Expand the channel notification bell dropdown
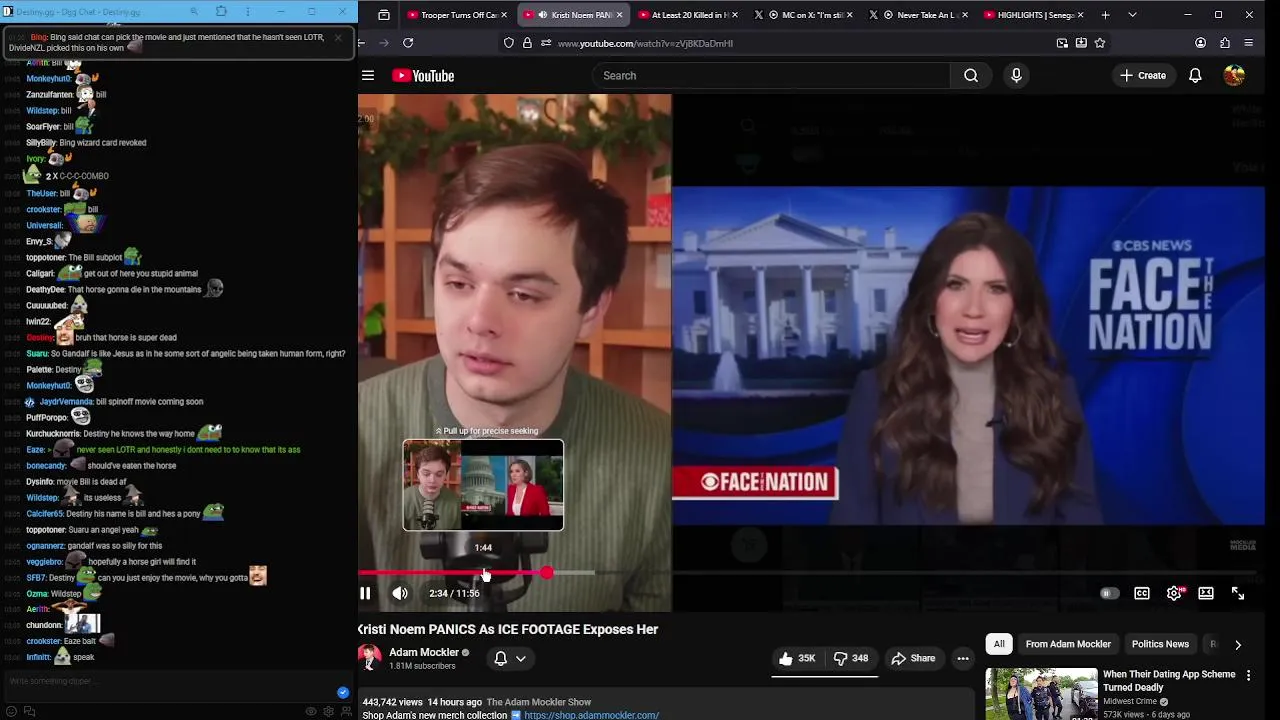The width and height of the screenshot is (1280, 720). coord(510,658)
